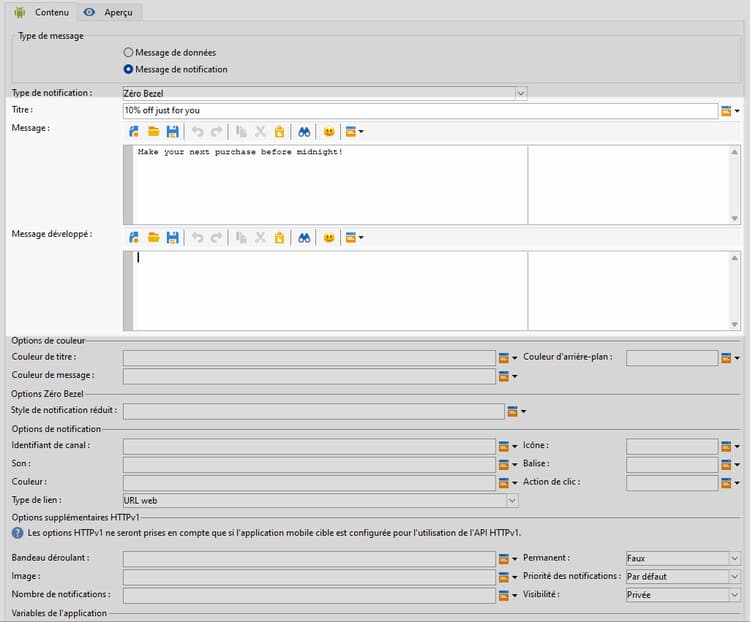Click into the Titre input field
750x622 pixels.
click(420, 111)
